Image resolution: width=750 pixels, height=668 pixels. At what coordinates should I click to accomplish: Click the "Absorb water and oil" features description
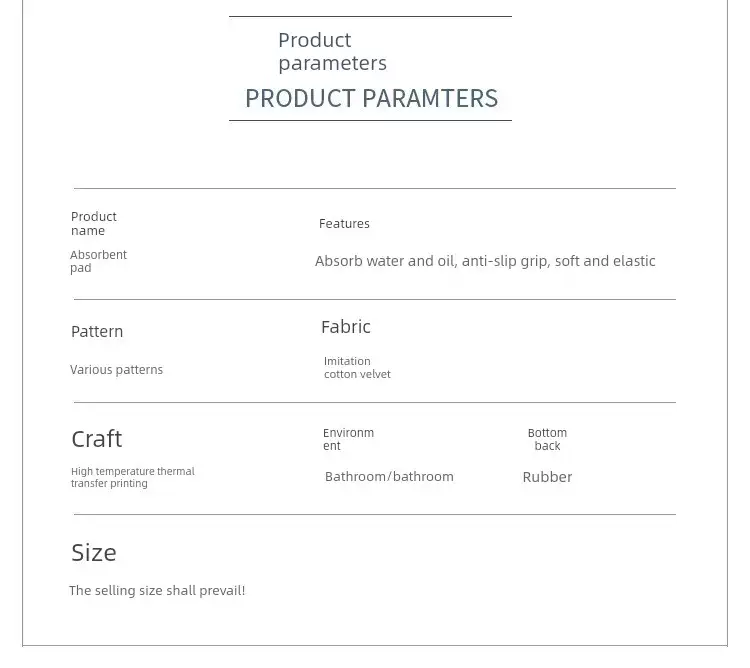[485, 261]
